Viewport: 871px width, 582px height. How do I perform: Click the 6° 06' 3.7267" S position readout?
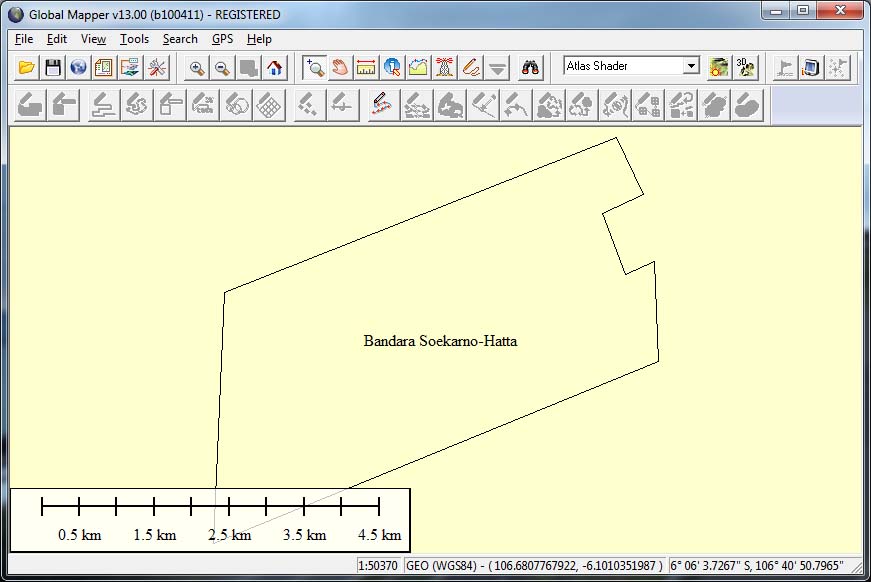(757, 565)
